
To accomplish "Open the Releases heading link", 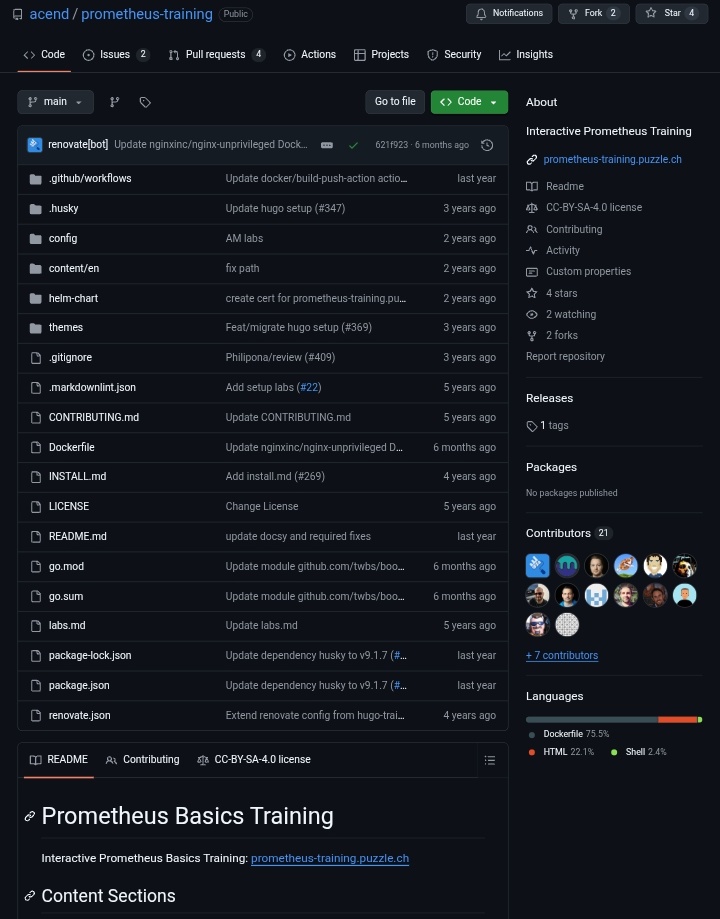I will point(549,399).
